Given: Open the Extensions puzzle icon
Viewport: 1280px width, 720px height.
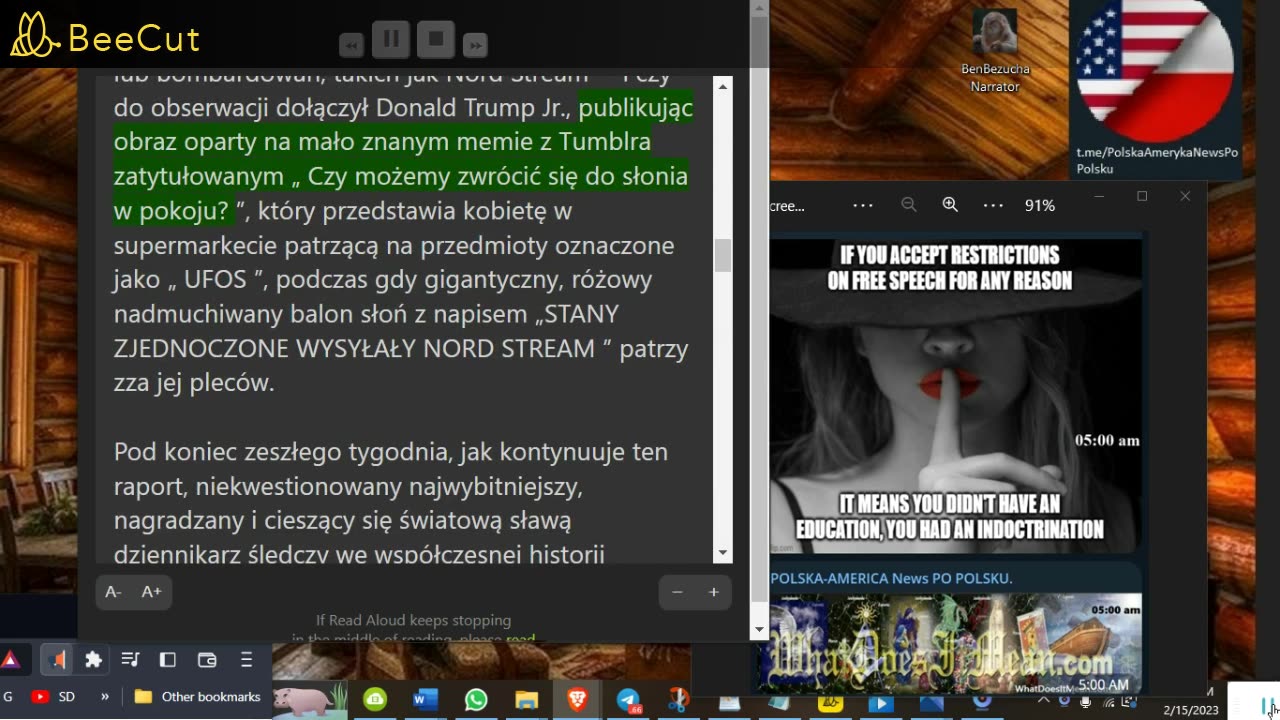Looking at the screenshot, I should click(94, 660).
